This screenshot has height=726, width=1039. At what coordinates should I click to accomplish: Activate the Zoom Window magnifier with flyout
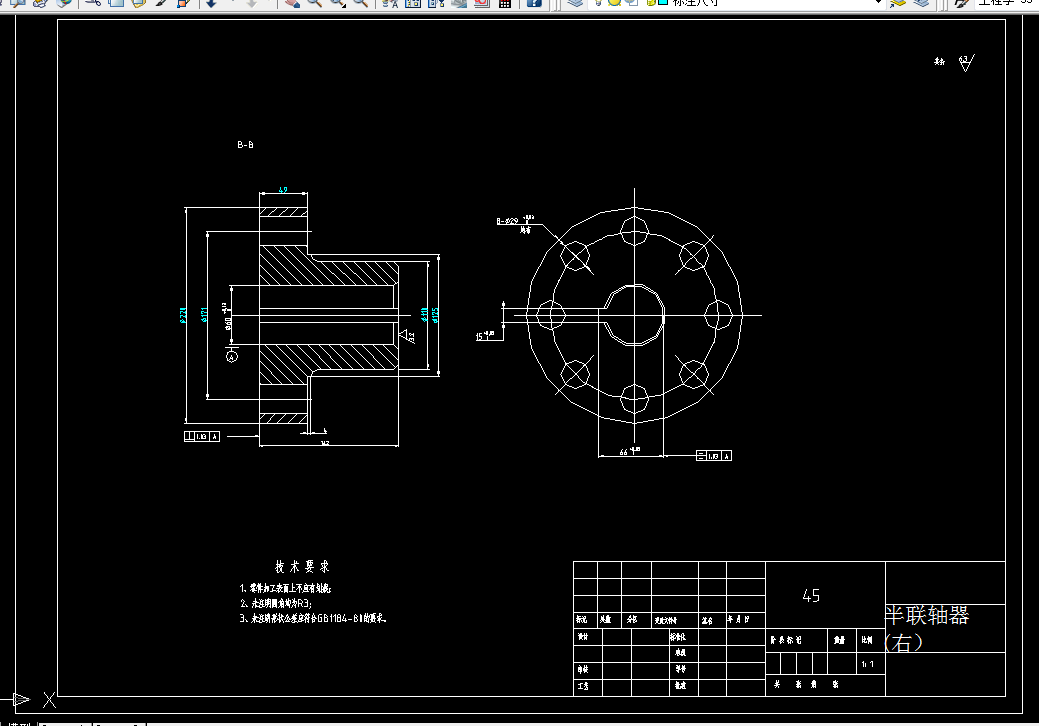pyautogui.click(x=337, y=3)
